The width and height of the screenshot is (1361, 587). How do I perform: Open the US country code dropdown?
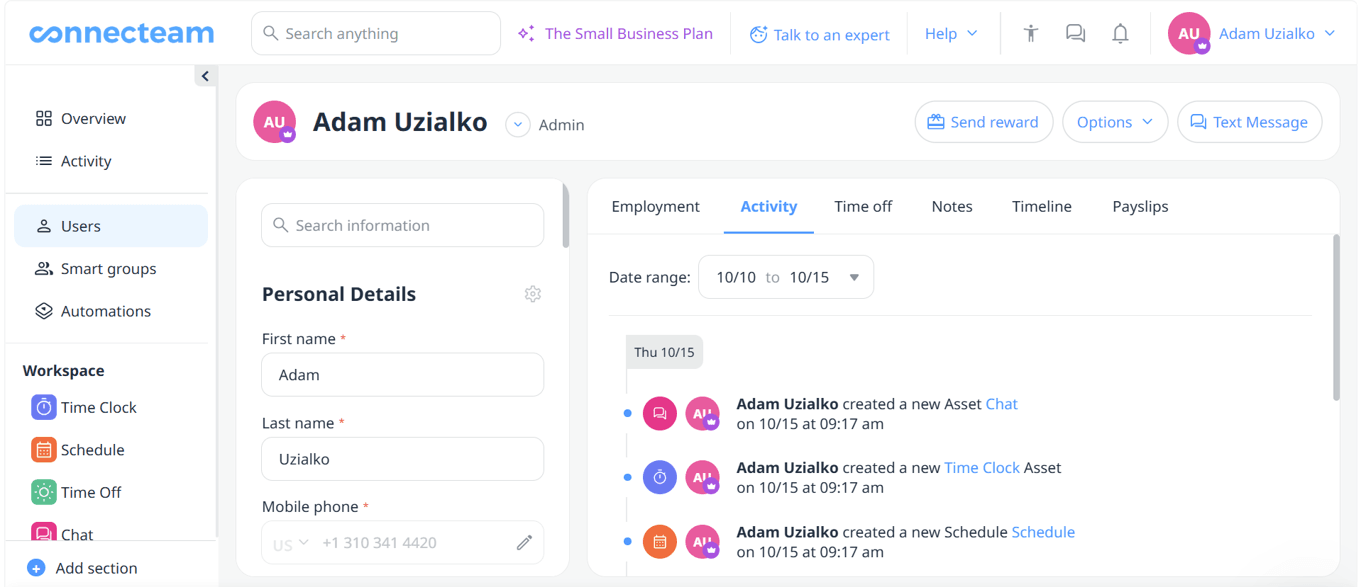click(290, 544)
